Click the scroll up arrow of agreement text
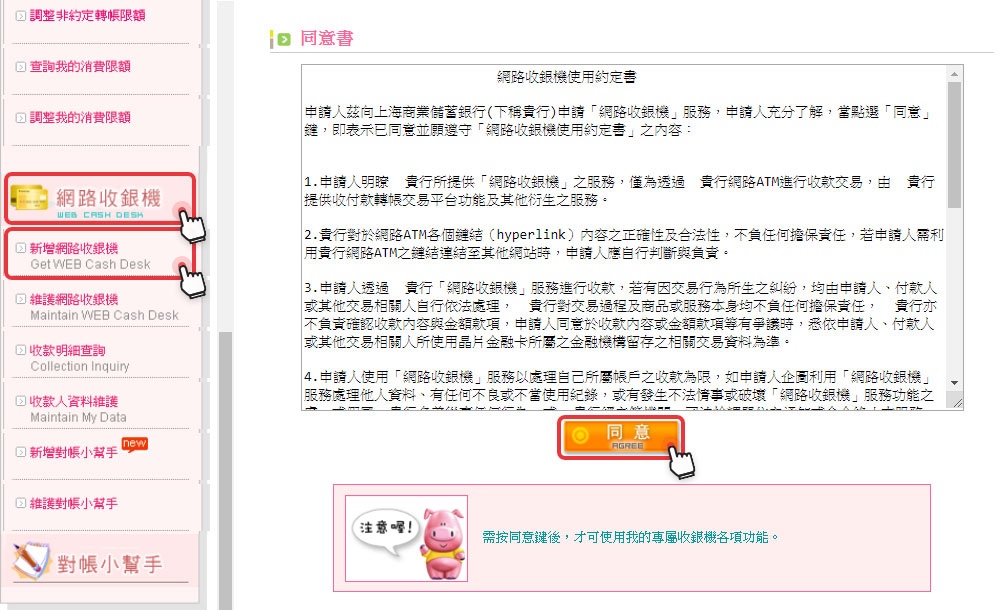The height and width of the screenshot is (610, 1000). click(954, 75)
